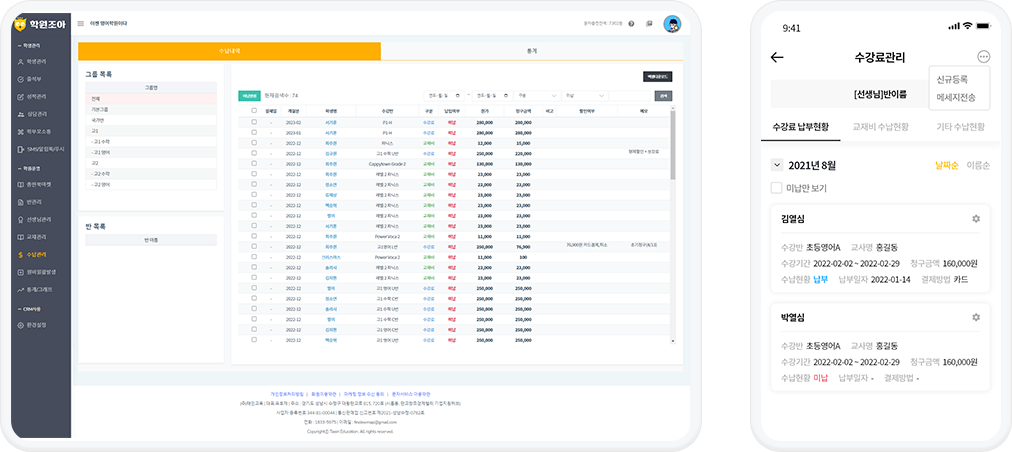Tap the mobile back arrow
Screen dimensions: 1012x452
pos(777,57)
